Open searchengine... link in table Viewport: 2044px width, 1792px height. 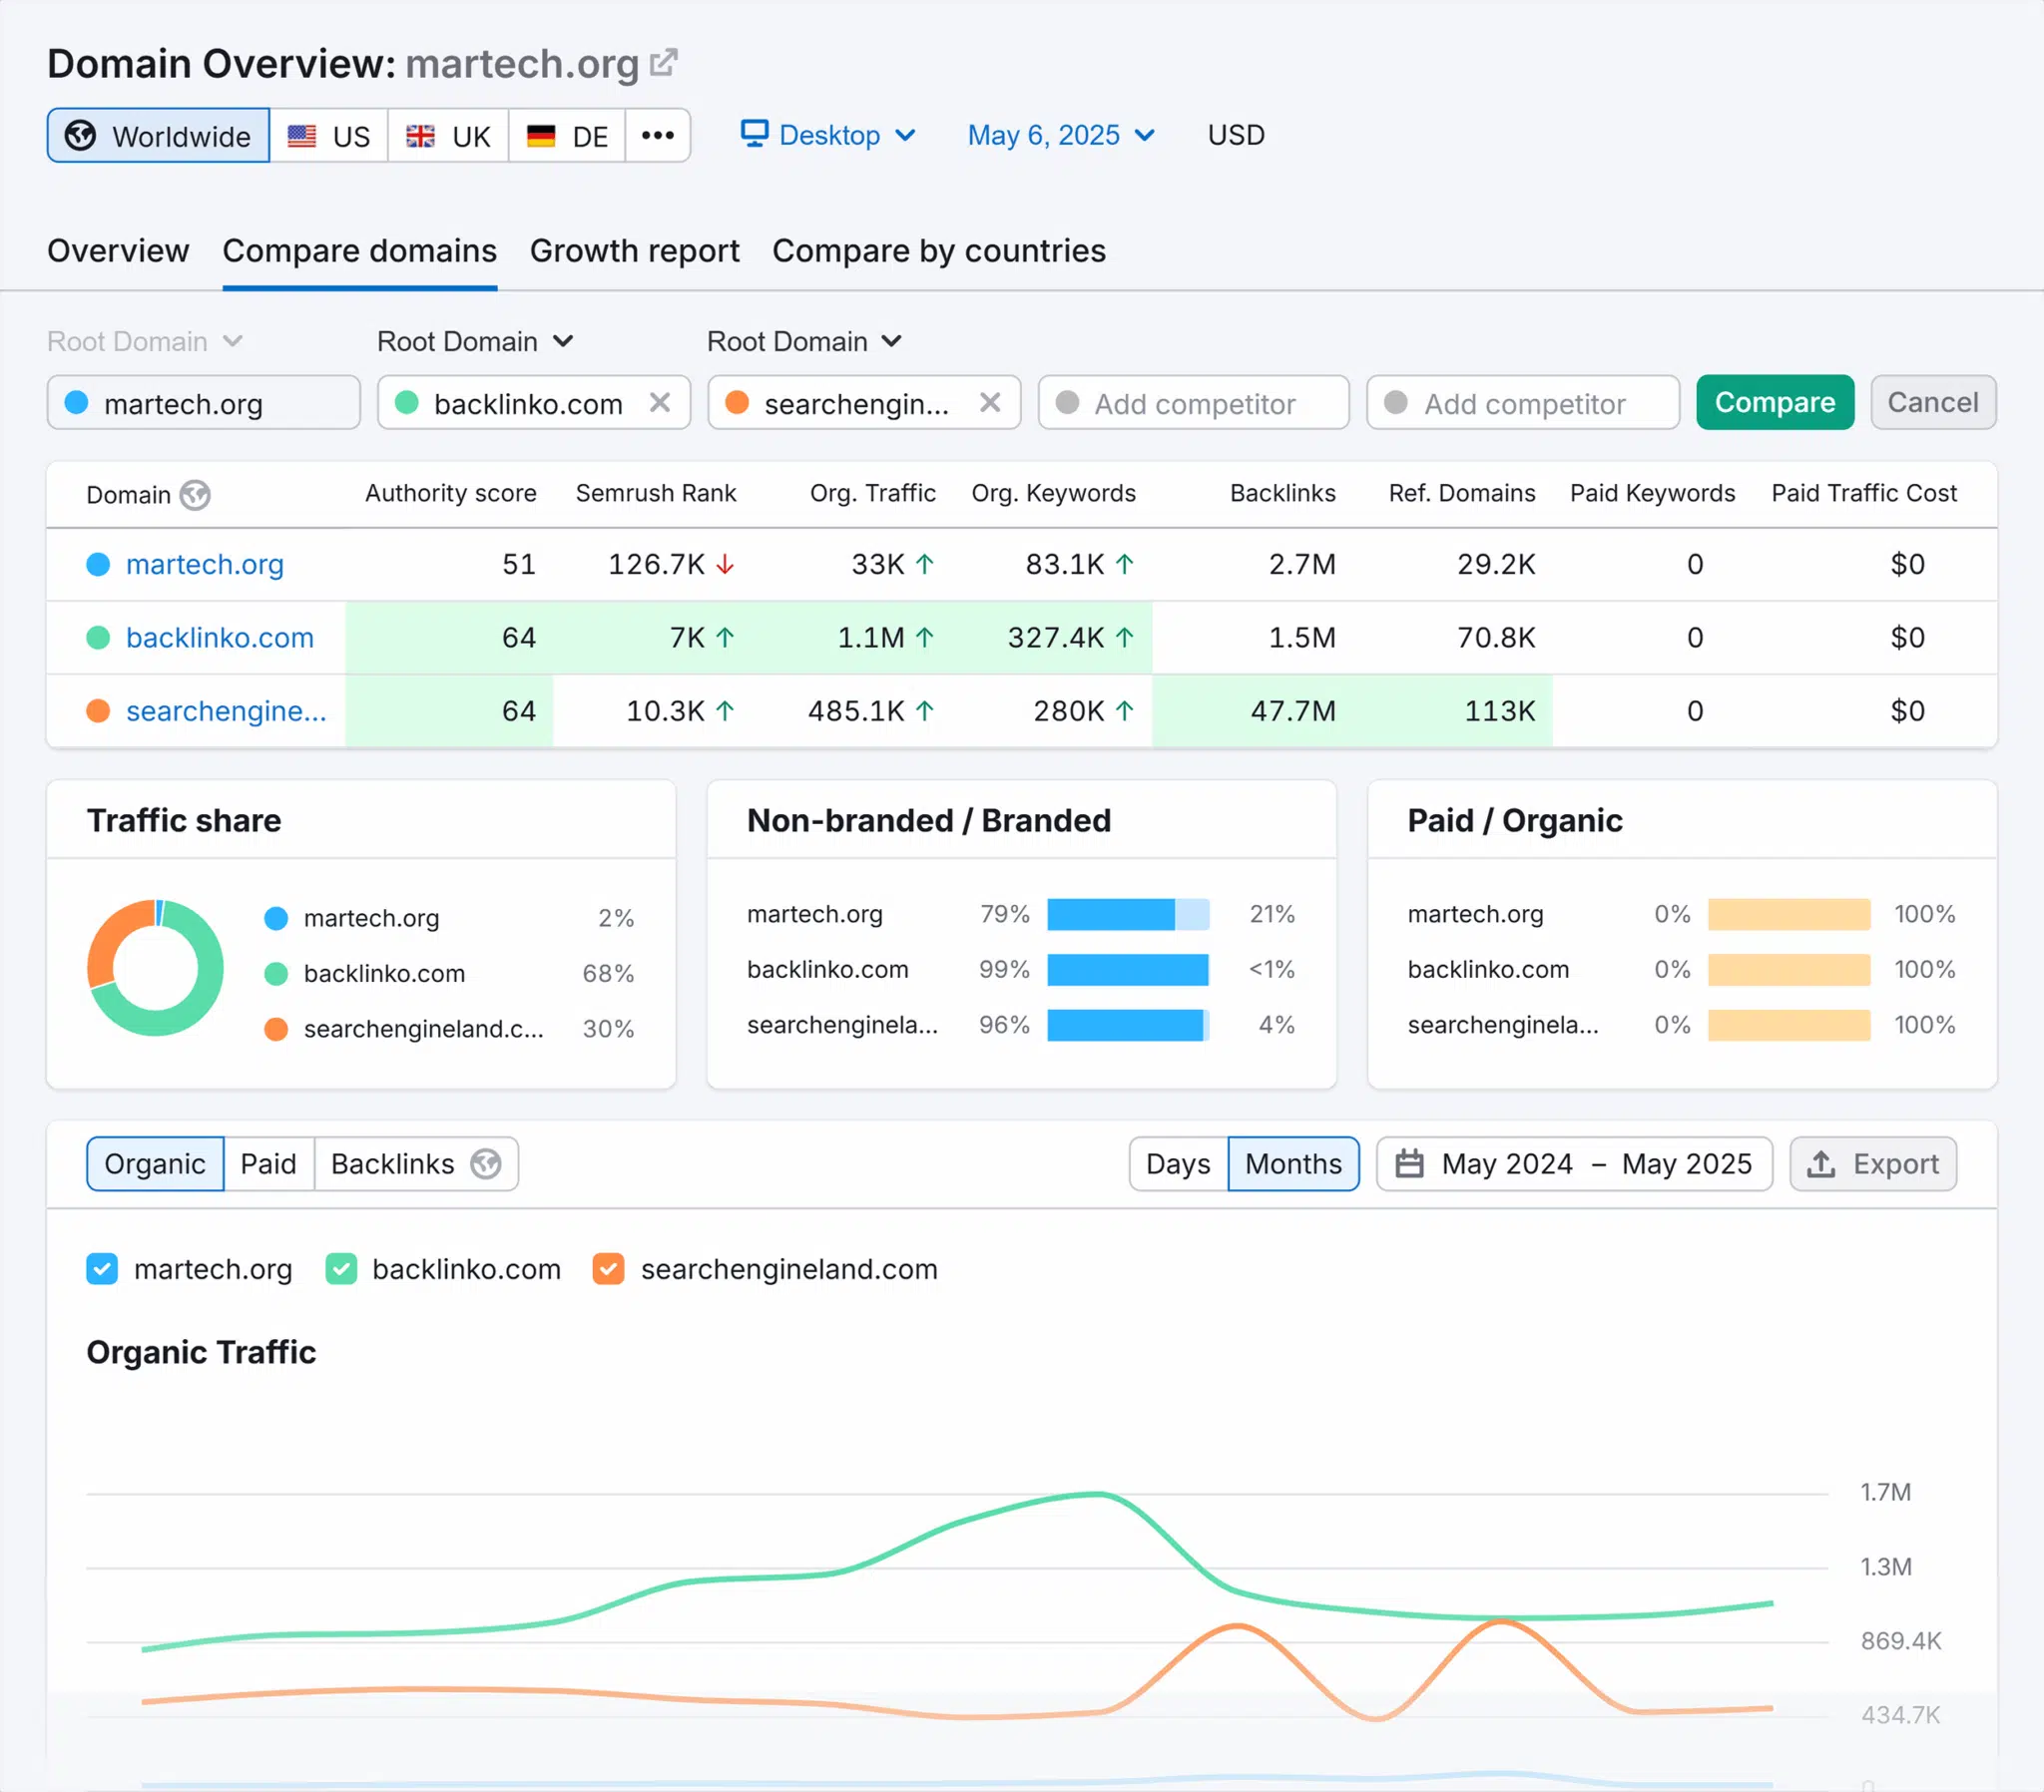(226, 711)
